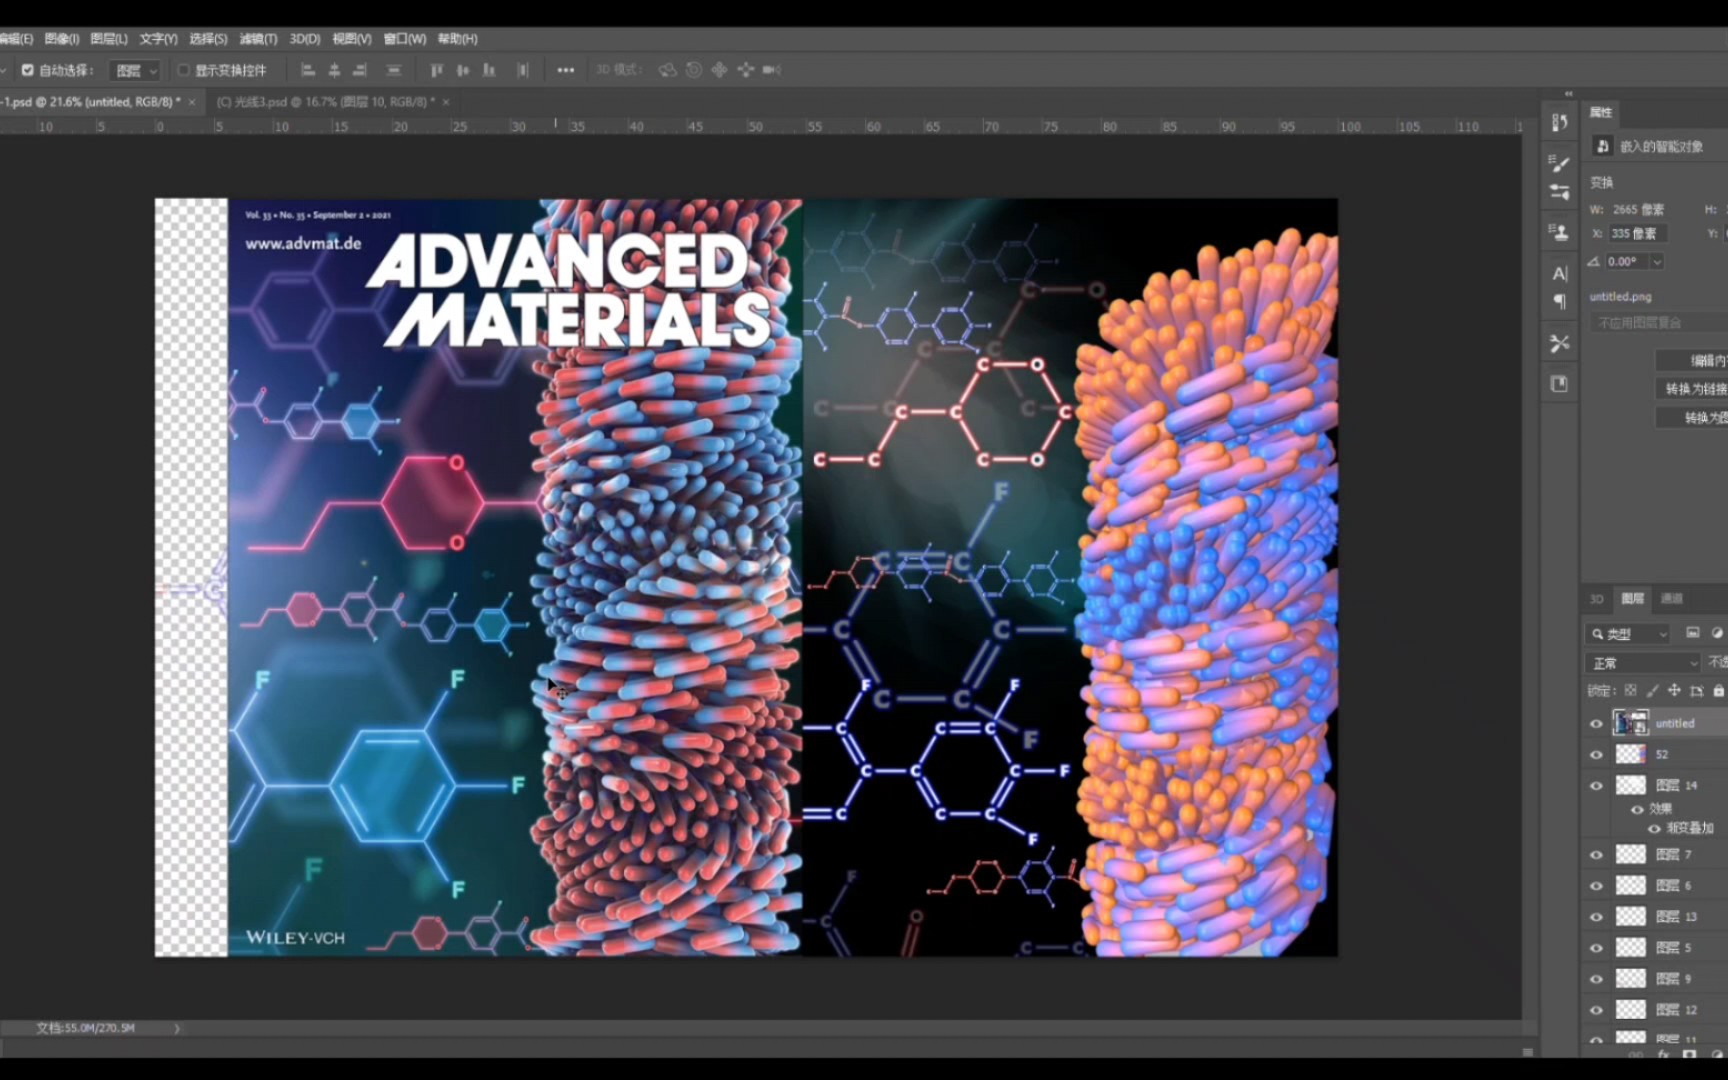Click lock transparent pixels icon
The height and width of the screenshot is (1080, 1728).
(x=1630, y=691)
